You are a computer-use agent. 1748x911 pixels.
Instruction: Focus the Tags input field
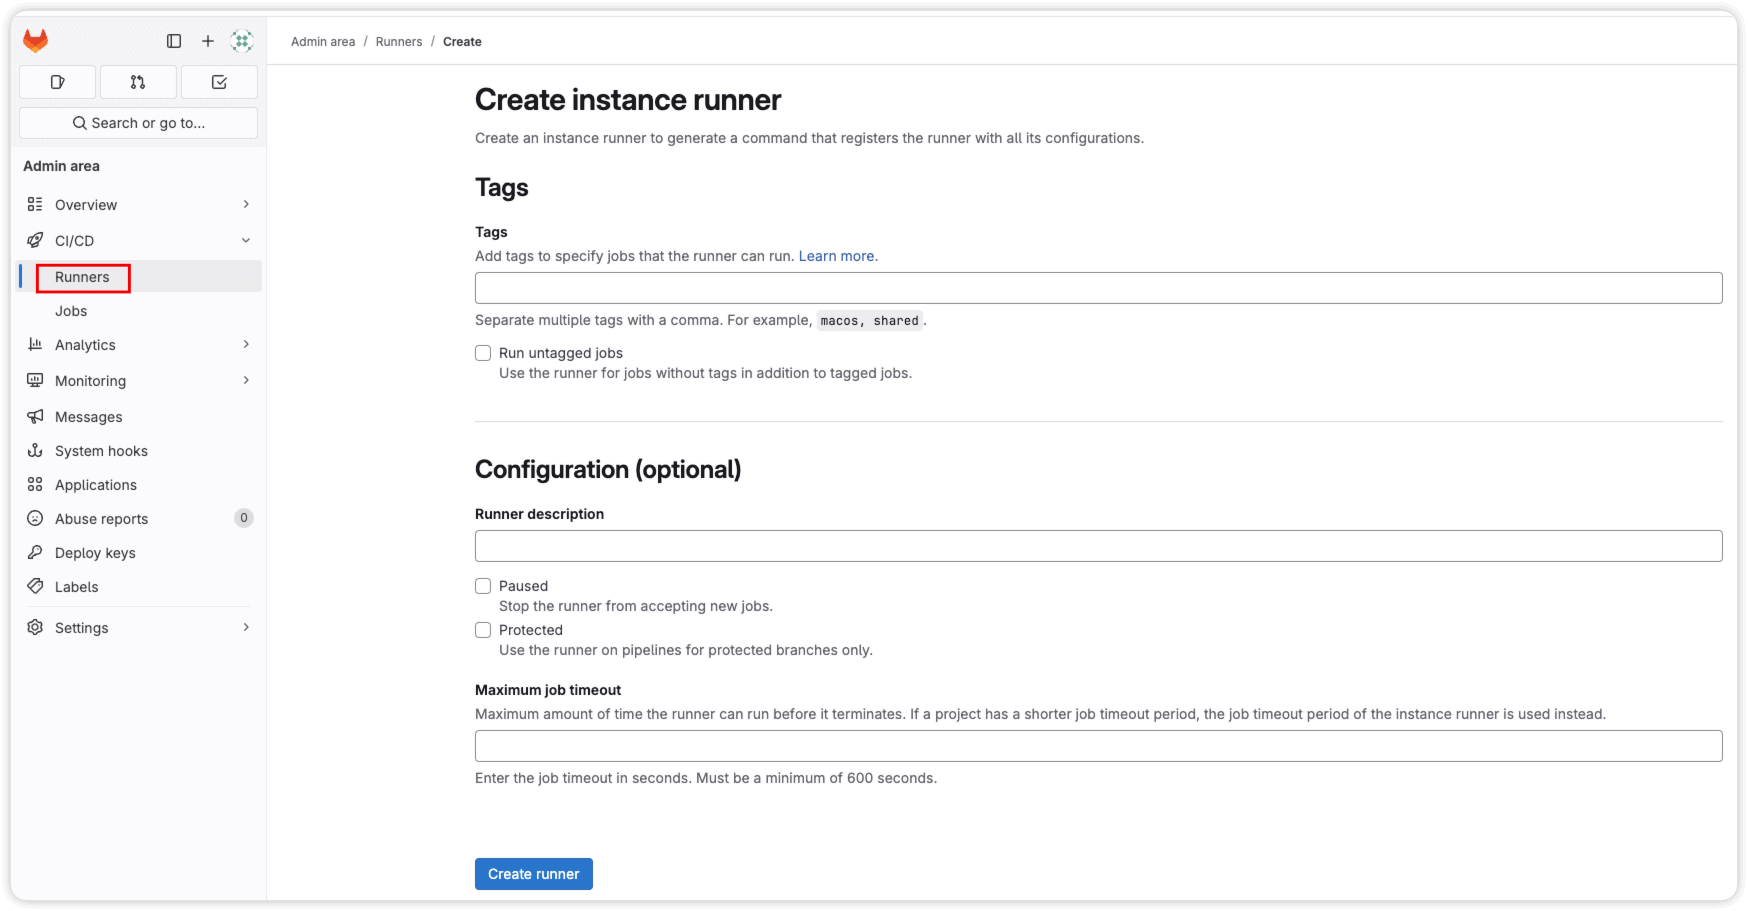[1098, 288]
